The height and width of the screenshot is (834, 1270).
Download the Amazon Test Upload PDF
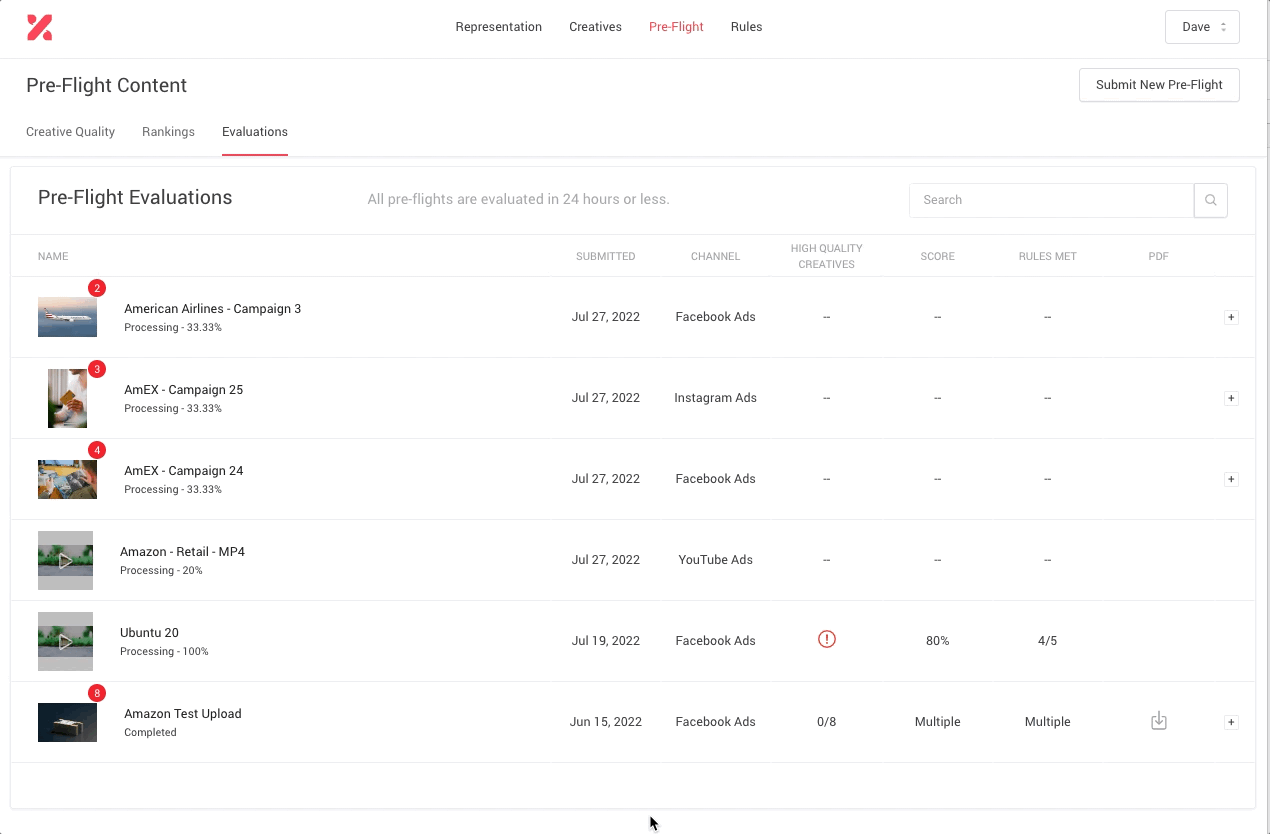coord(1159,721)
